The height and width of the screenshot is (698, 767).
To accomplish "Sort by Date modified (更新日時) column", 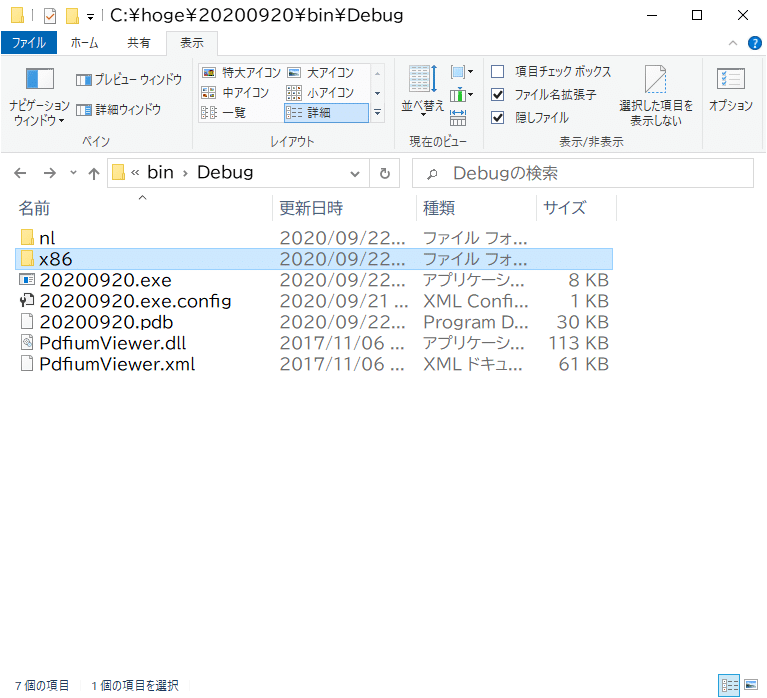I will click(344, 208).
